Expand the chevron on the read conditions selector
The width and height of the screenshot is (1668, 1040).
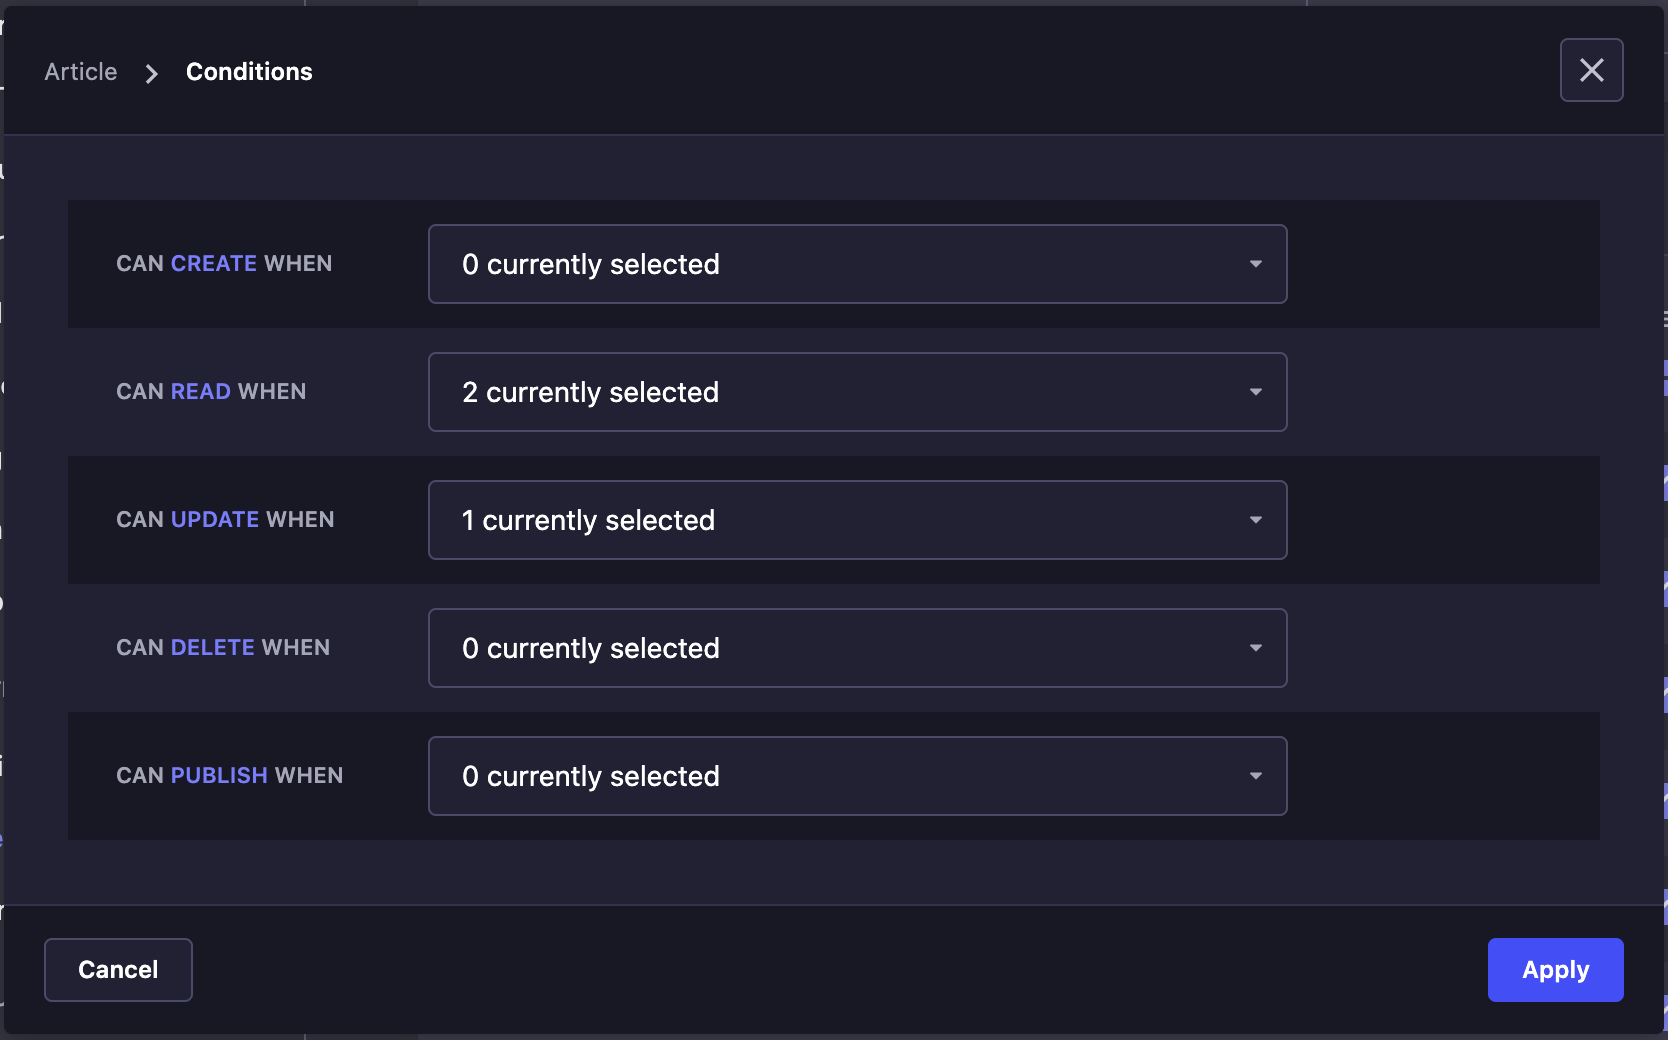pyautogui.click(x=1256, y=392)
